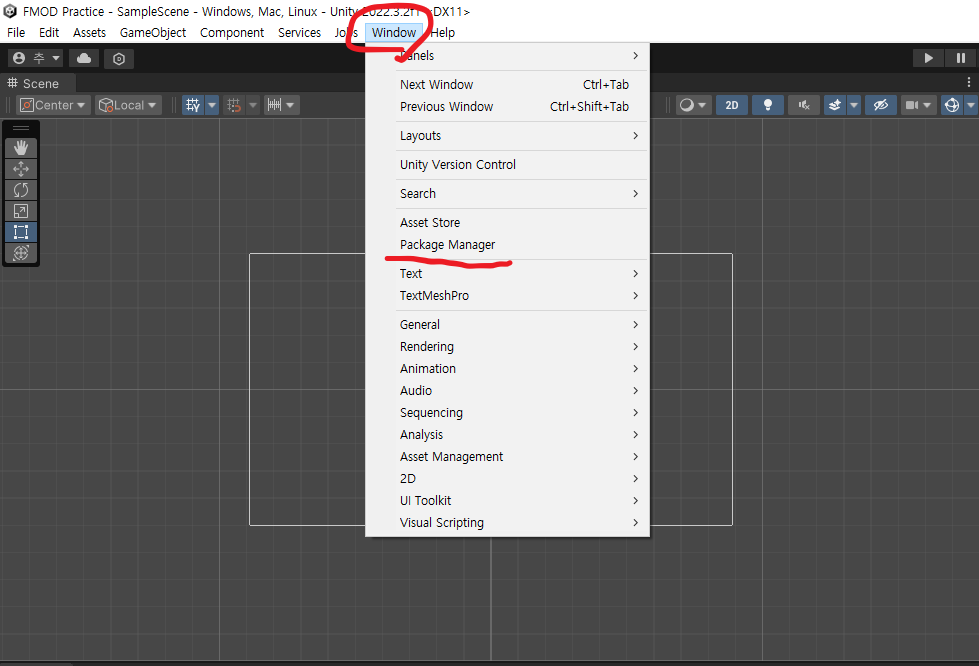Click the Unity Version Control toolbar icon

coord(119,59)
